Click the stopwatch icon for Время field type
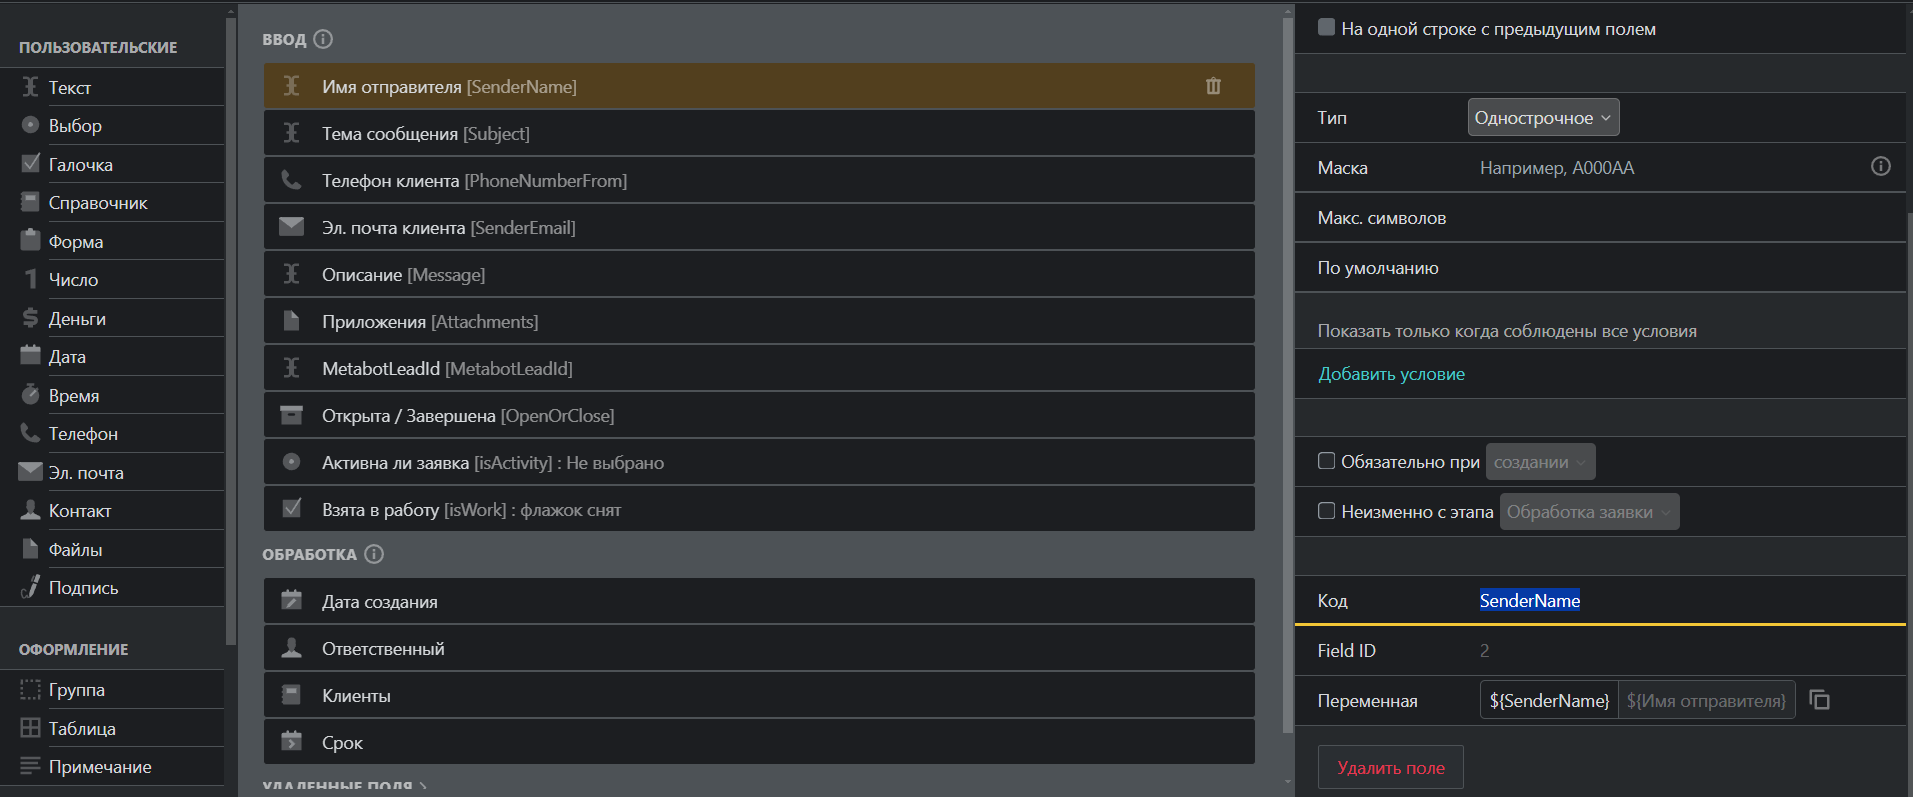 click(x=30, y=395)
